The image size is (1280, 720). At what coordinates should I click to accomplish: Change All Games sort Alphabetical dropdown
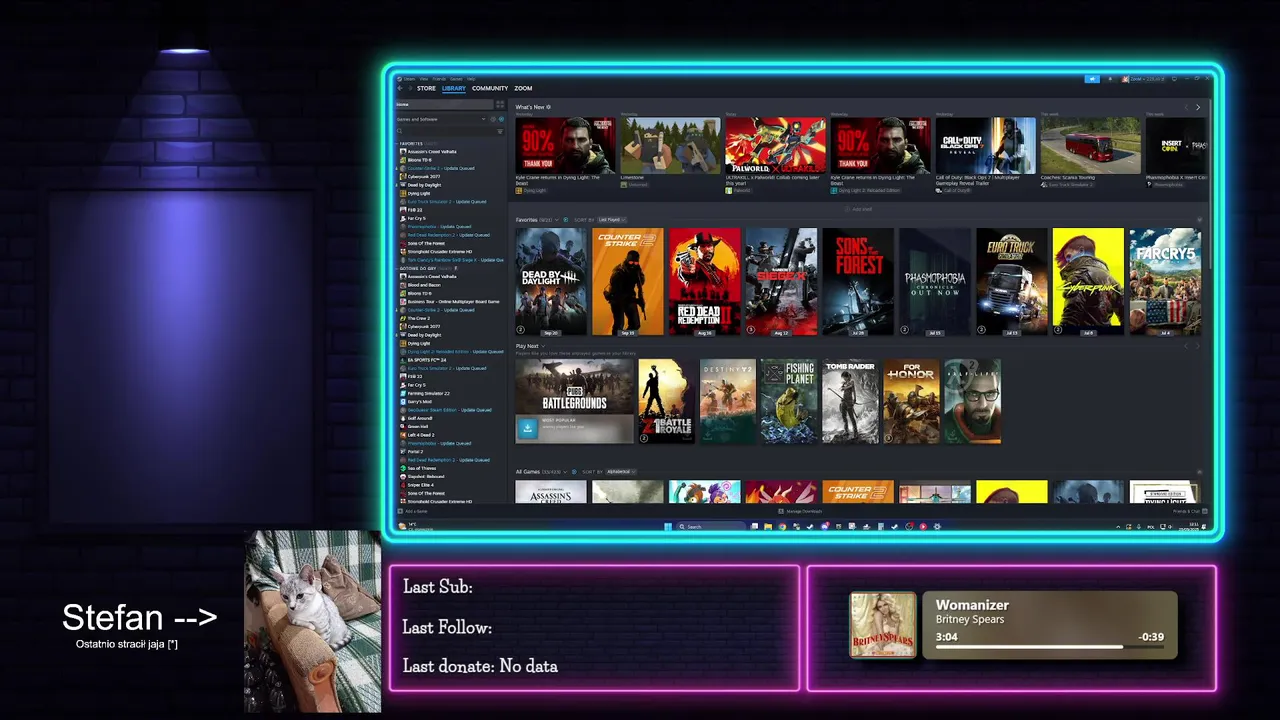point(621,472)
